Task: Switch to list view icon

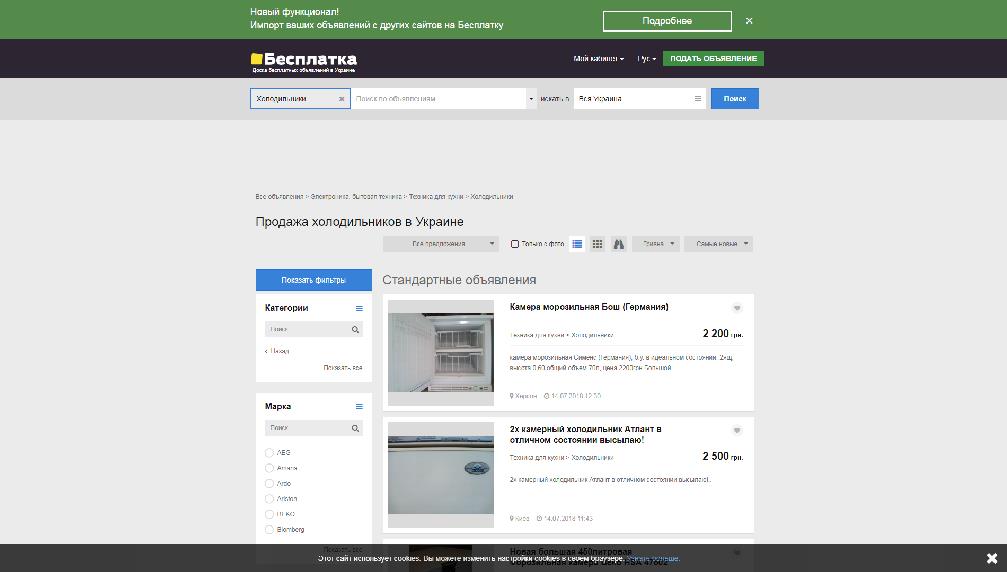Action: point(577,244)
